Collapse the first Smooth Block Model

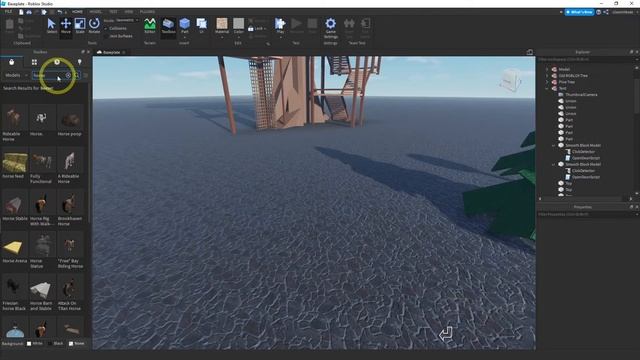click(554, 145)
